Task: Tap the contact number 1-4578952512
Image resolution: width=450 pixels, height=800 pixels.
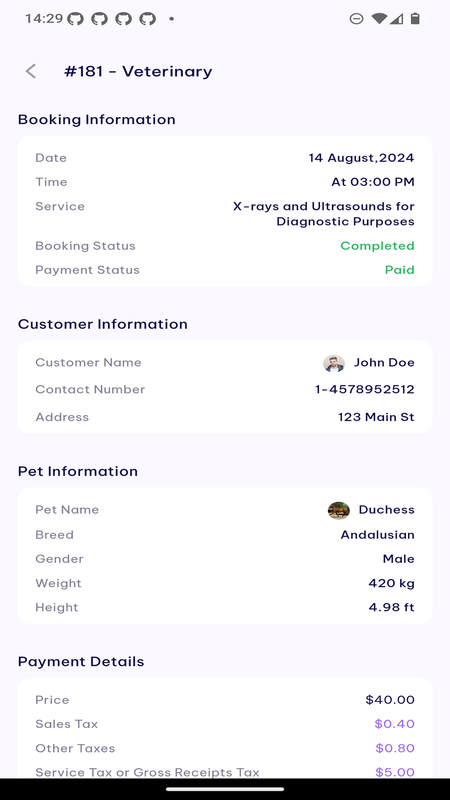Action: coord(365,390)
